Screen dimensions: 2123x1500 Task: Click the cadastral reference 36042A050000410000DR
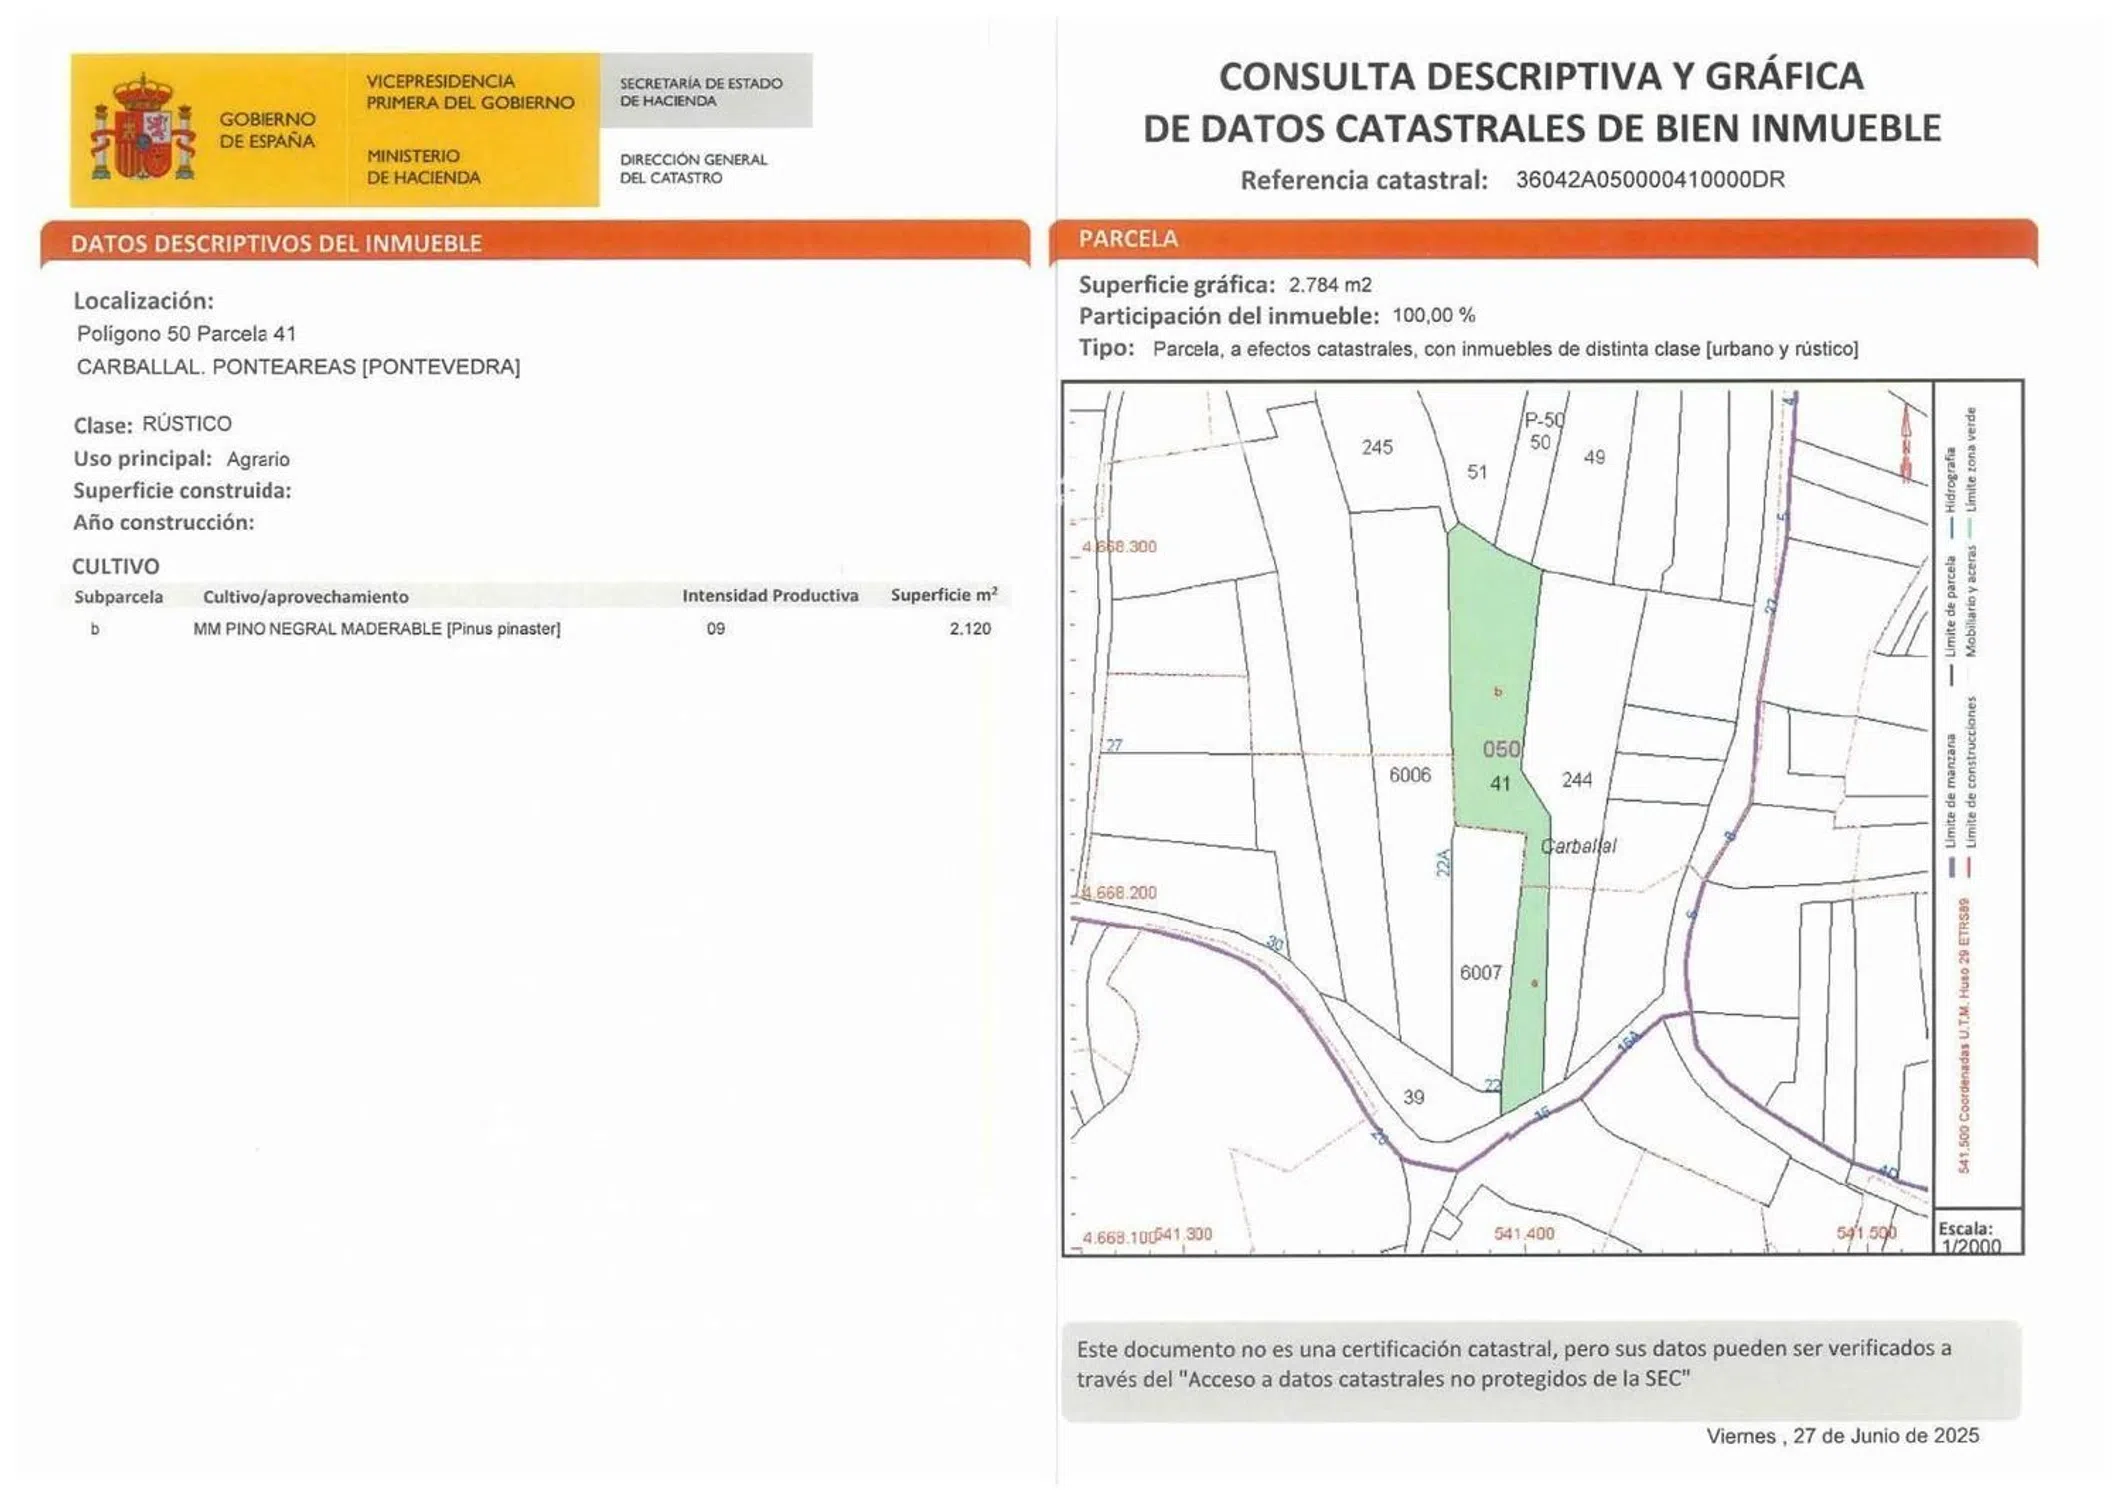[x=1649, y=180]
